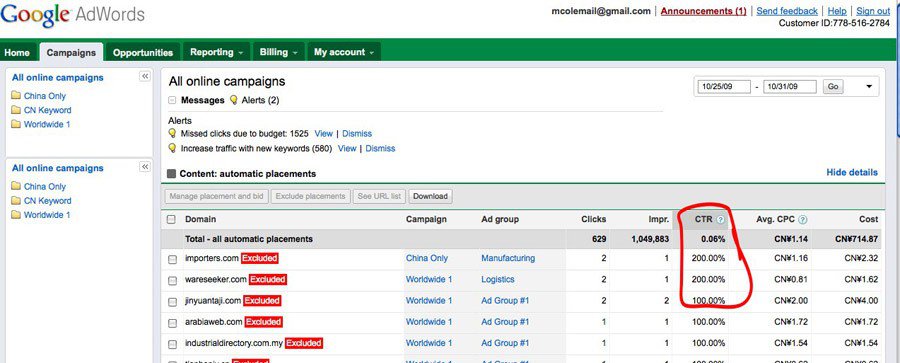
Task: Open Ad Group #1 in jinyuantaji.com row
Action: pos(505,300)
